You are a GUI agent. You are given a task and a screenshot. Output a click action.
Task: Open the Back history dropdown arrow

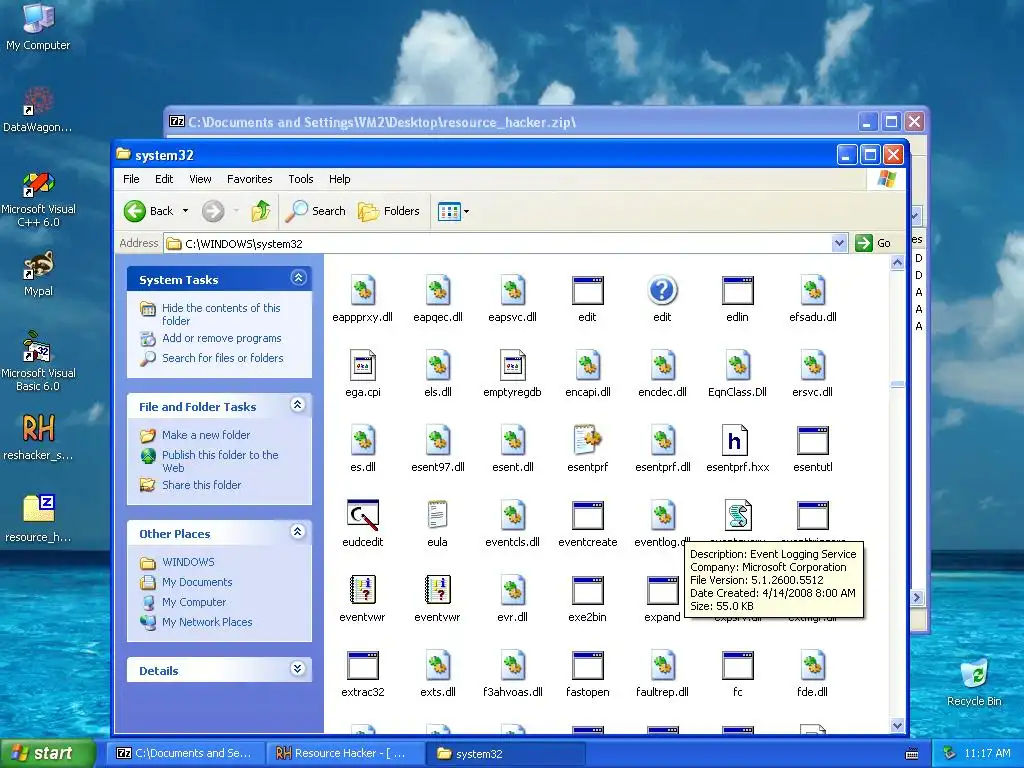pyautogui.click(x=185, y=211)
